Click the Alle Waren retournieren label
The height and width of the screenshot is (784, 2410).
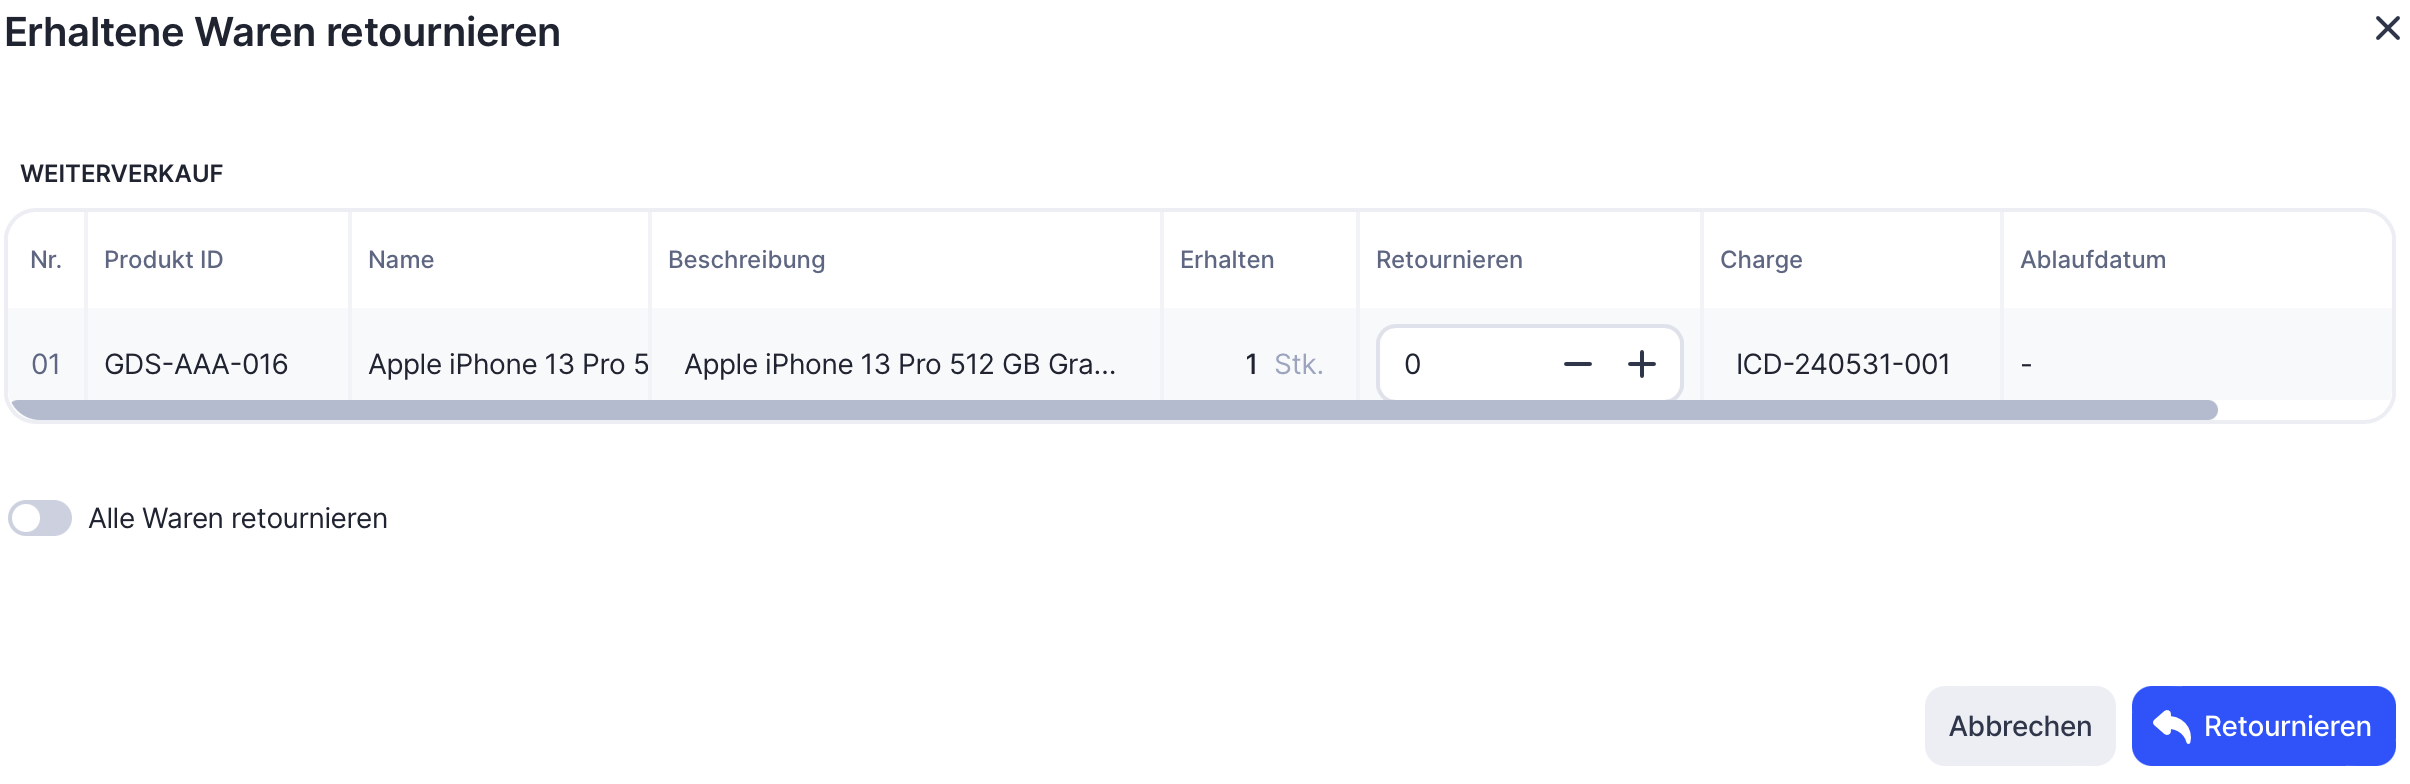coord(238,518)
